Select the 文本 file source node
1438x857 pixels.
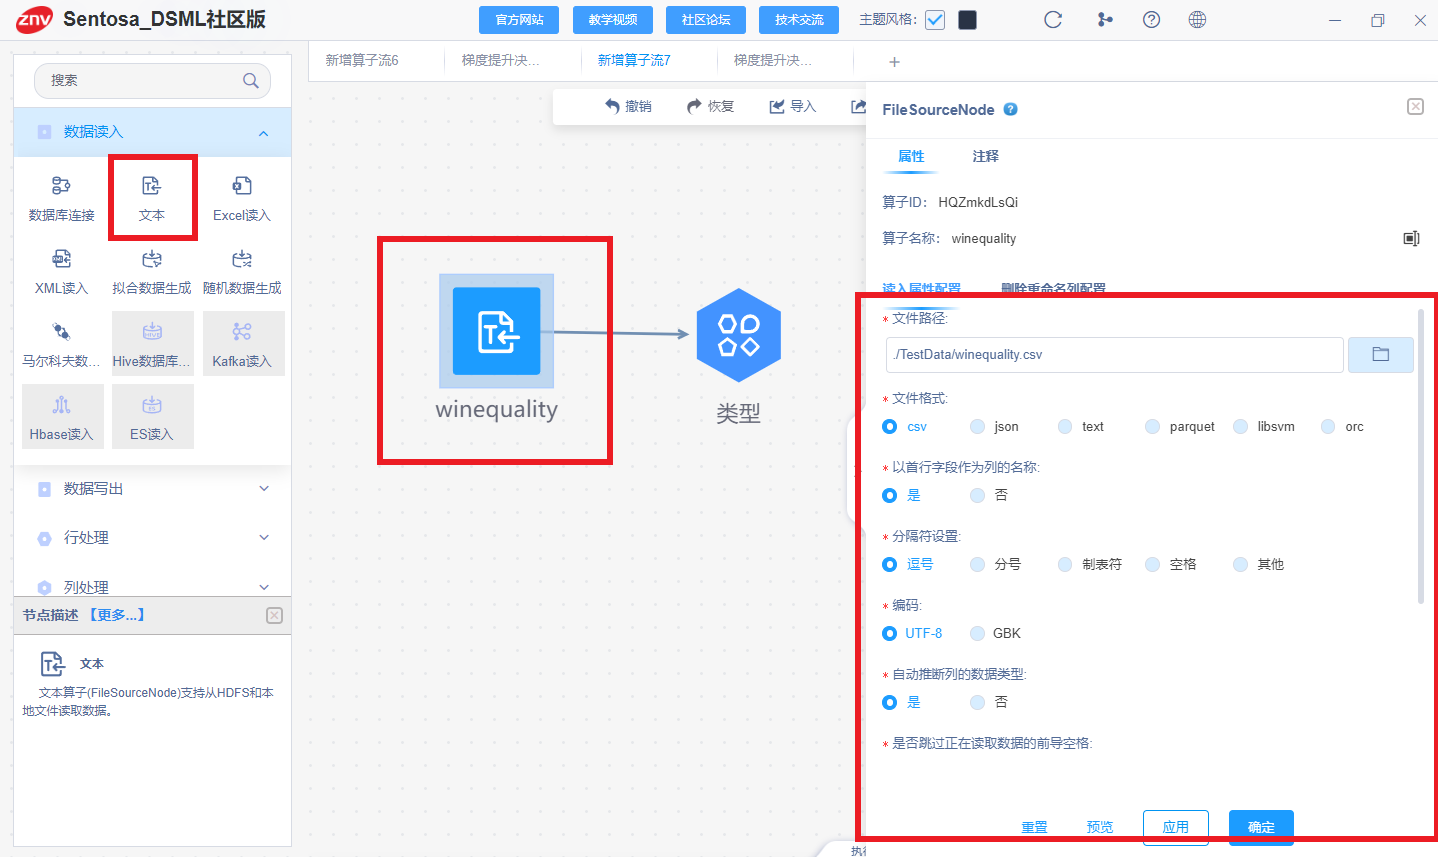(152, 197)
